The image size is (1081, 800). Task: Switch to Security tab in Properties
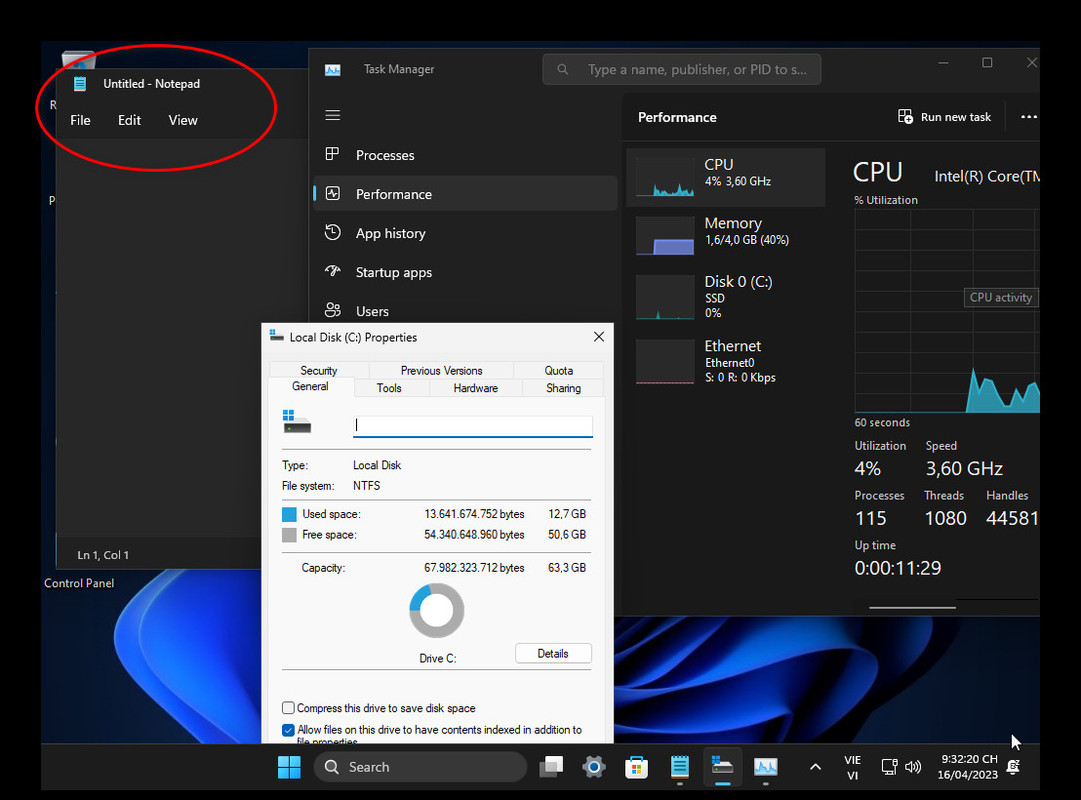pos(319,370)
